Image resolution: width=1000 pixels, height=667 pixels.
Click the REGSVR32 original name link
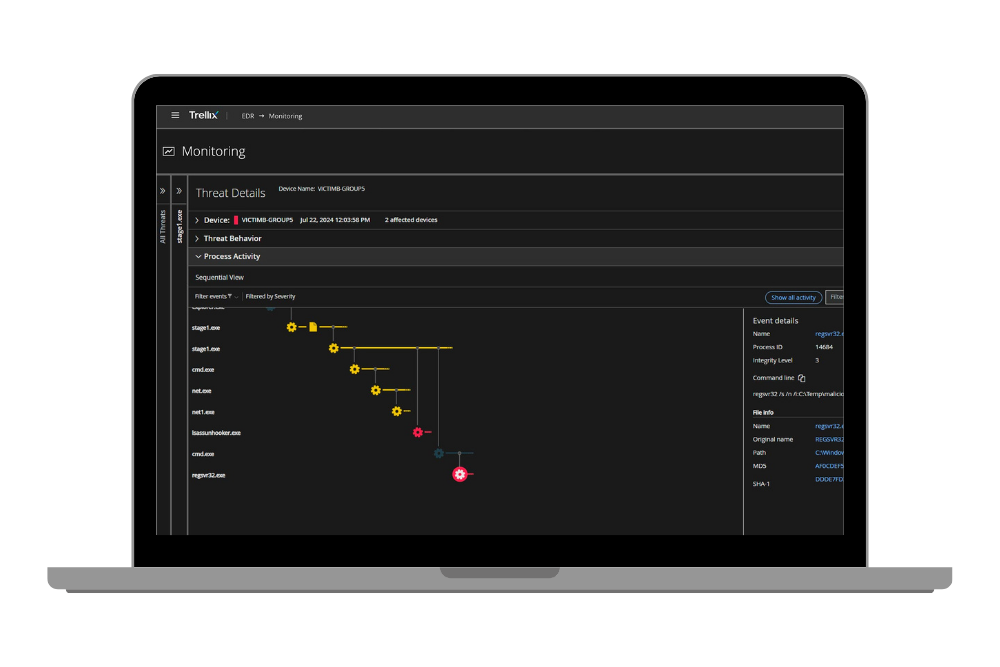click(829, 439)
